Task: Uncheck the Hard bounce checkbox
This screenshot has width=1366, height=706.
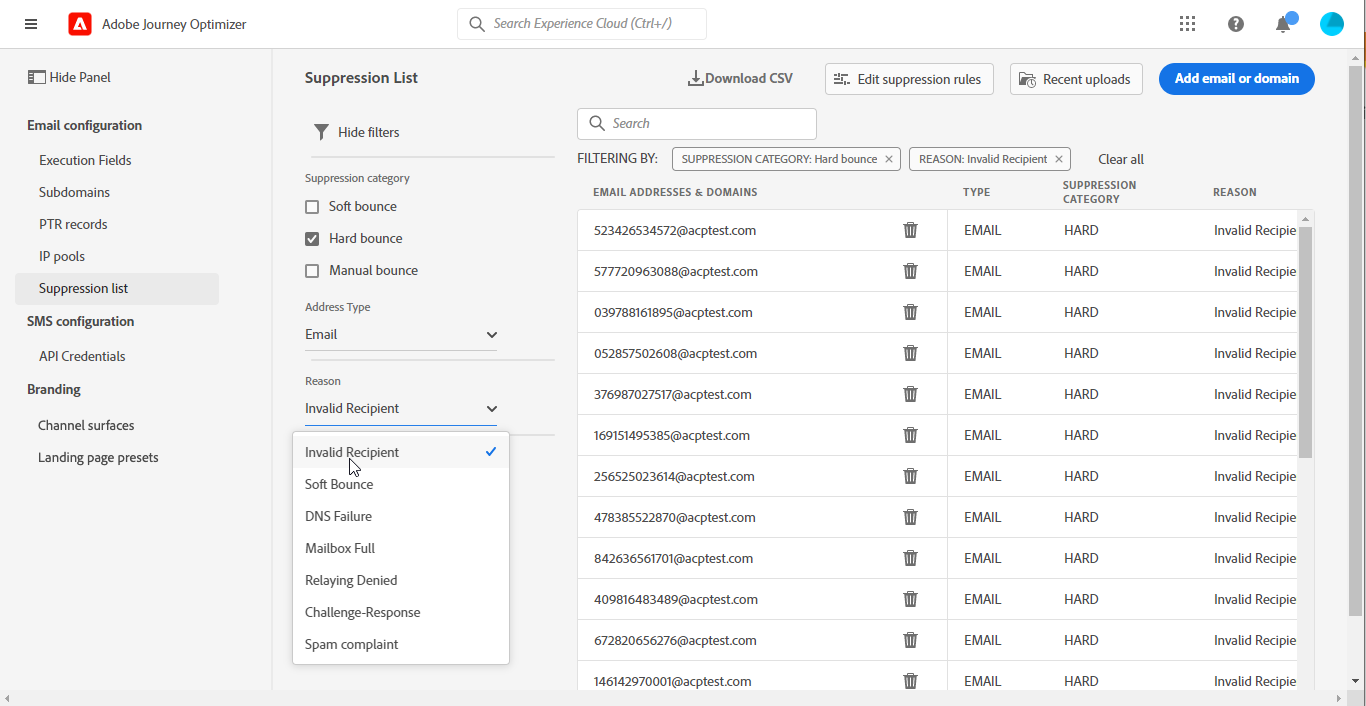Action: (x=312, y=239)
